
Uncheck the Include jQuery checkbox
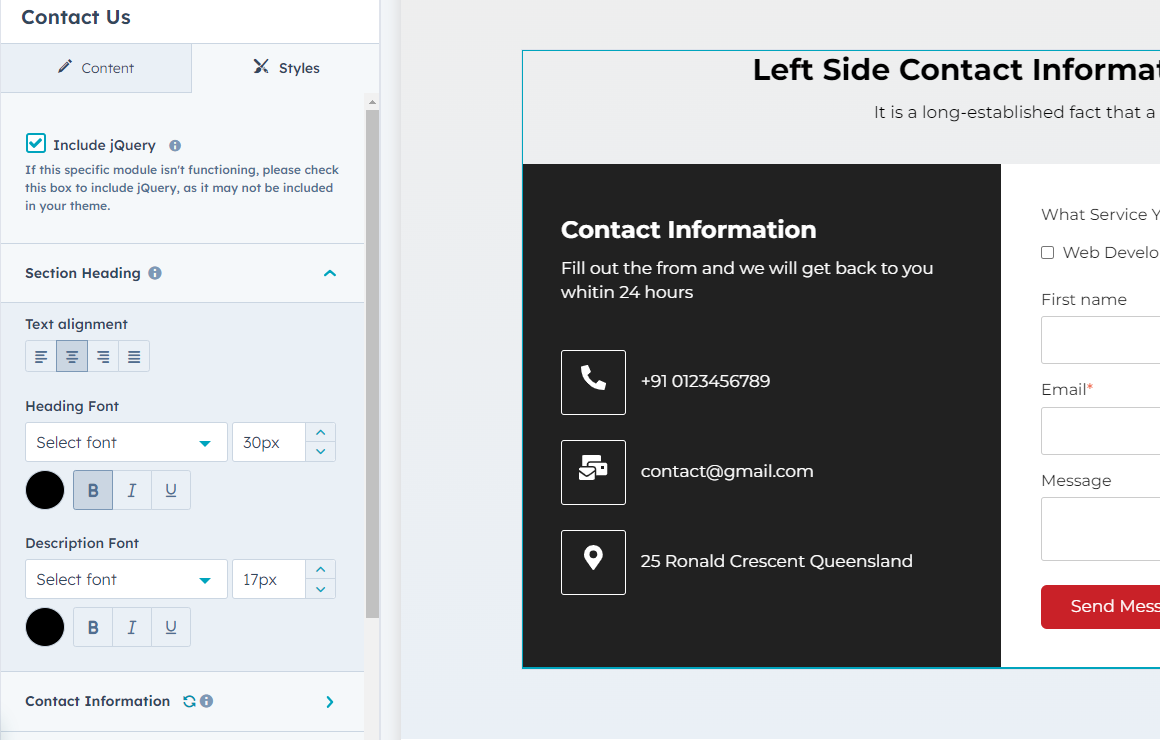(x=36, y=144)
